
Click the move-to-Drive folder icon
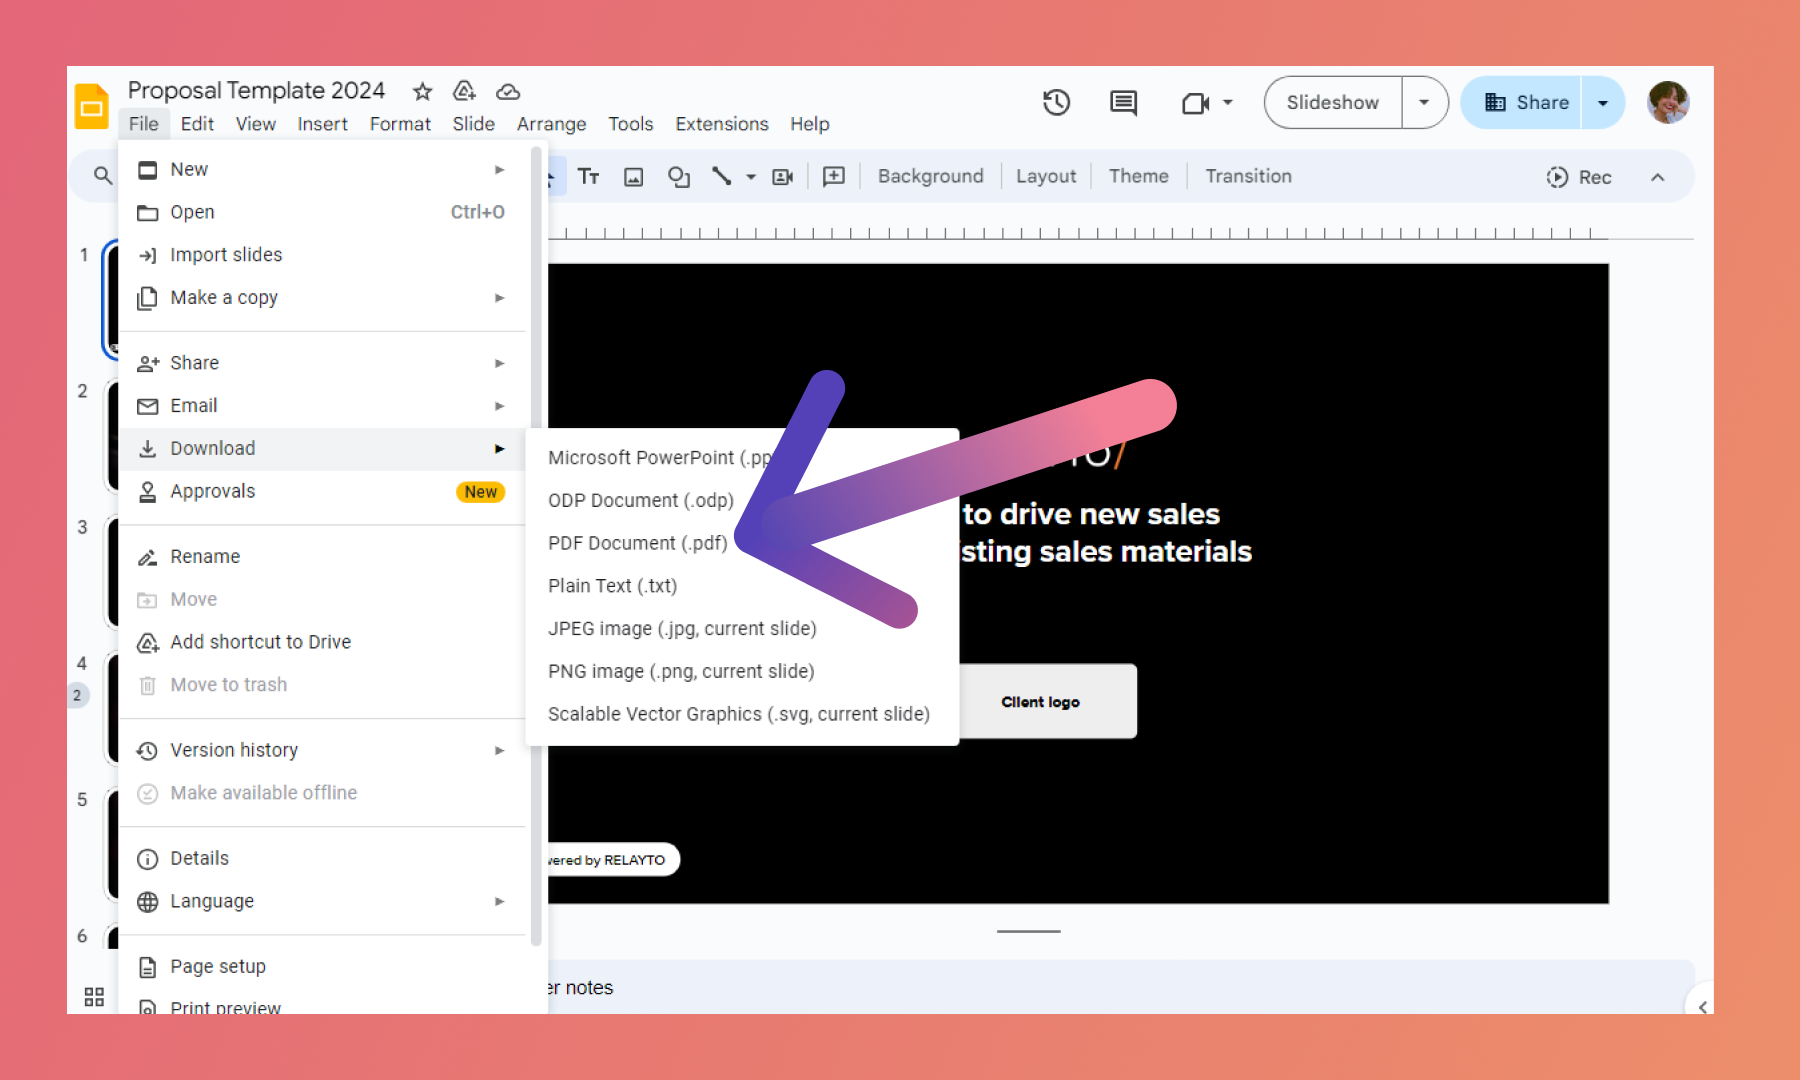click(x=465, y=92)
